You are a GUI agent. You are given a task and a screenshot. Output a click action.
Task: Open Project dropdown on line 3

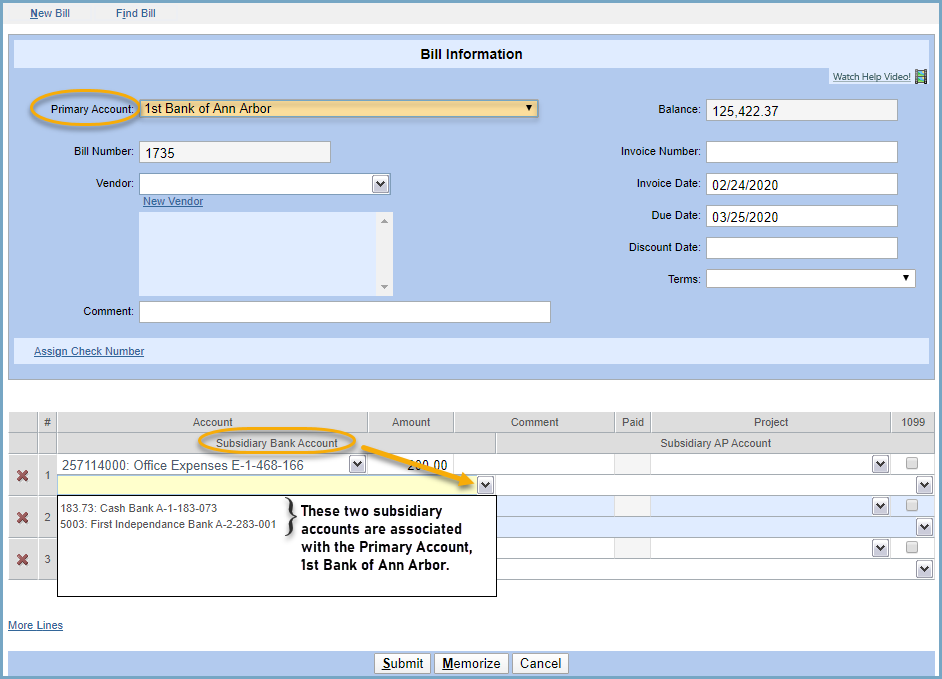coord(881,548)
